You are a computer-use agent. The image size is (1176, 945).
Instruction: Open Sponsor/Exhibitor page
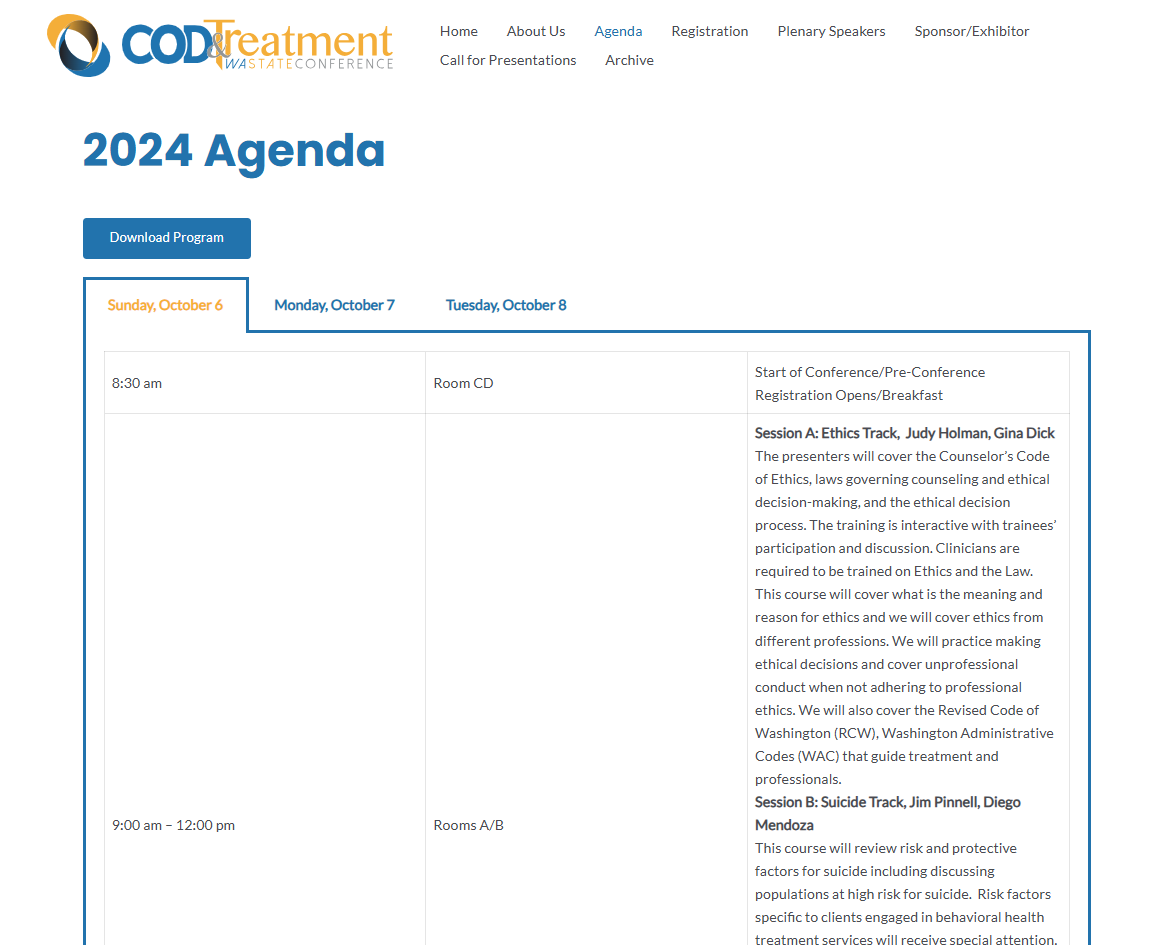[x=971, y=31]
